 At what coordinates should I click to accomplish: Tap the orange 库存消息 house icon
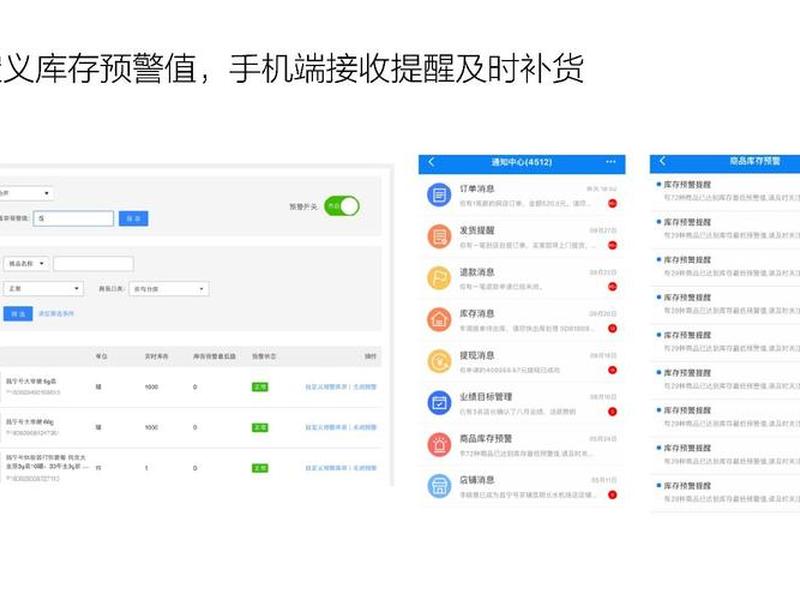point(439,319)
